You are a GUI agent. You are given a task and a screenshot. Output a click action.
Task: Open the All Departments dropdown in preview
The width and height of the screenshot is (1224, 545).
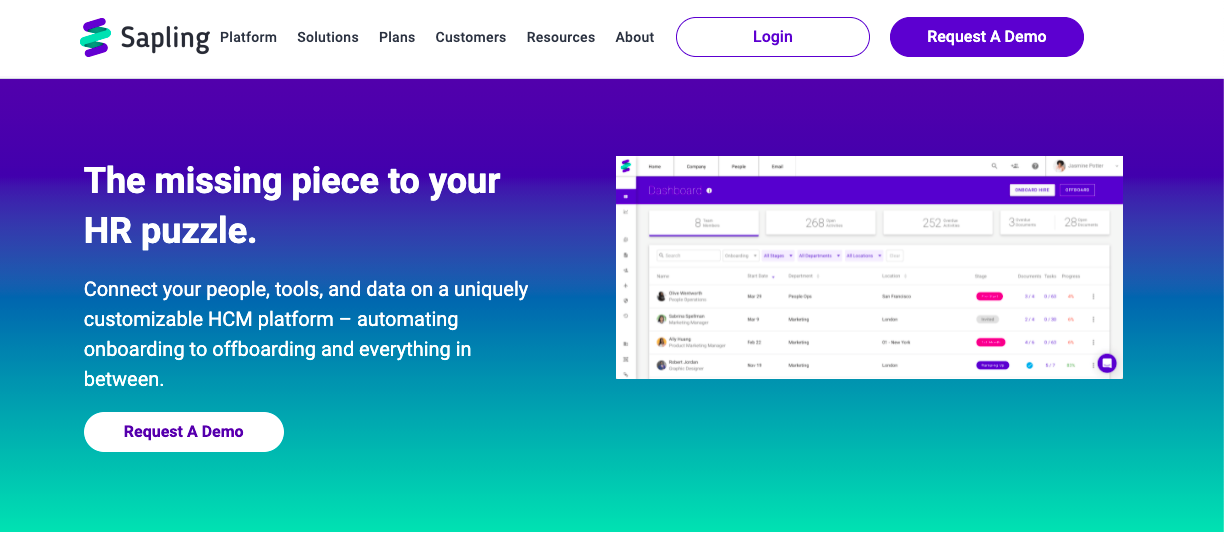tap(819, 255)
